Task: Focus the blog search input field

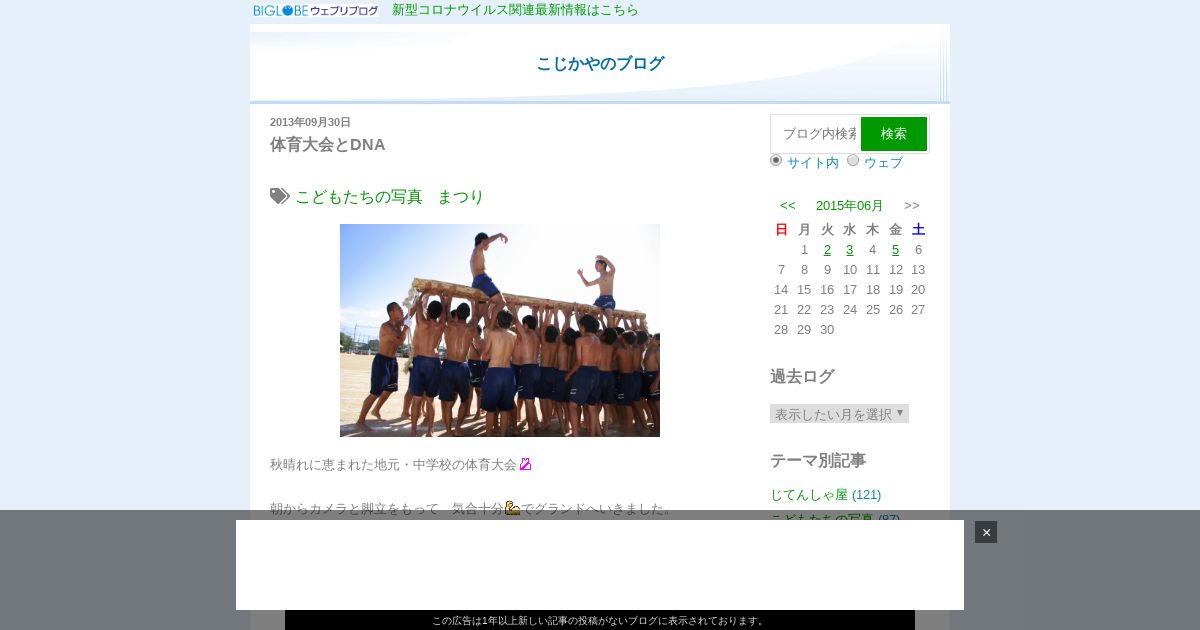Action: pyautogui.click(x=815, y=134)
